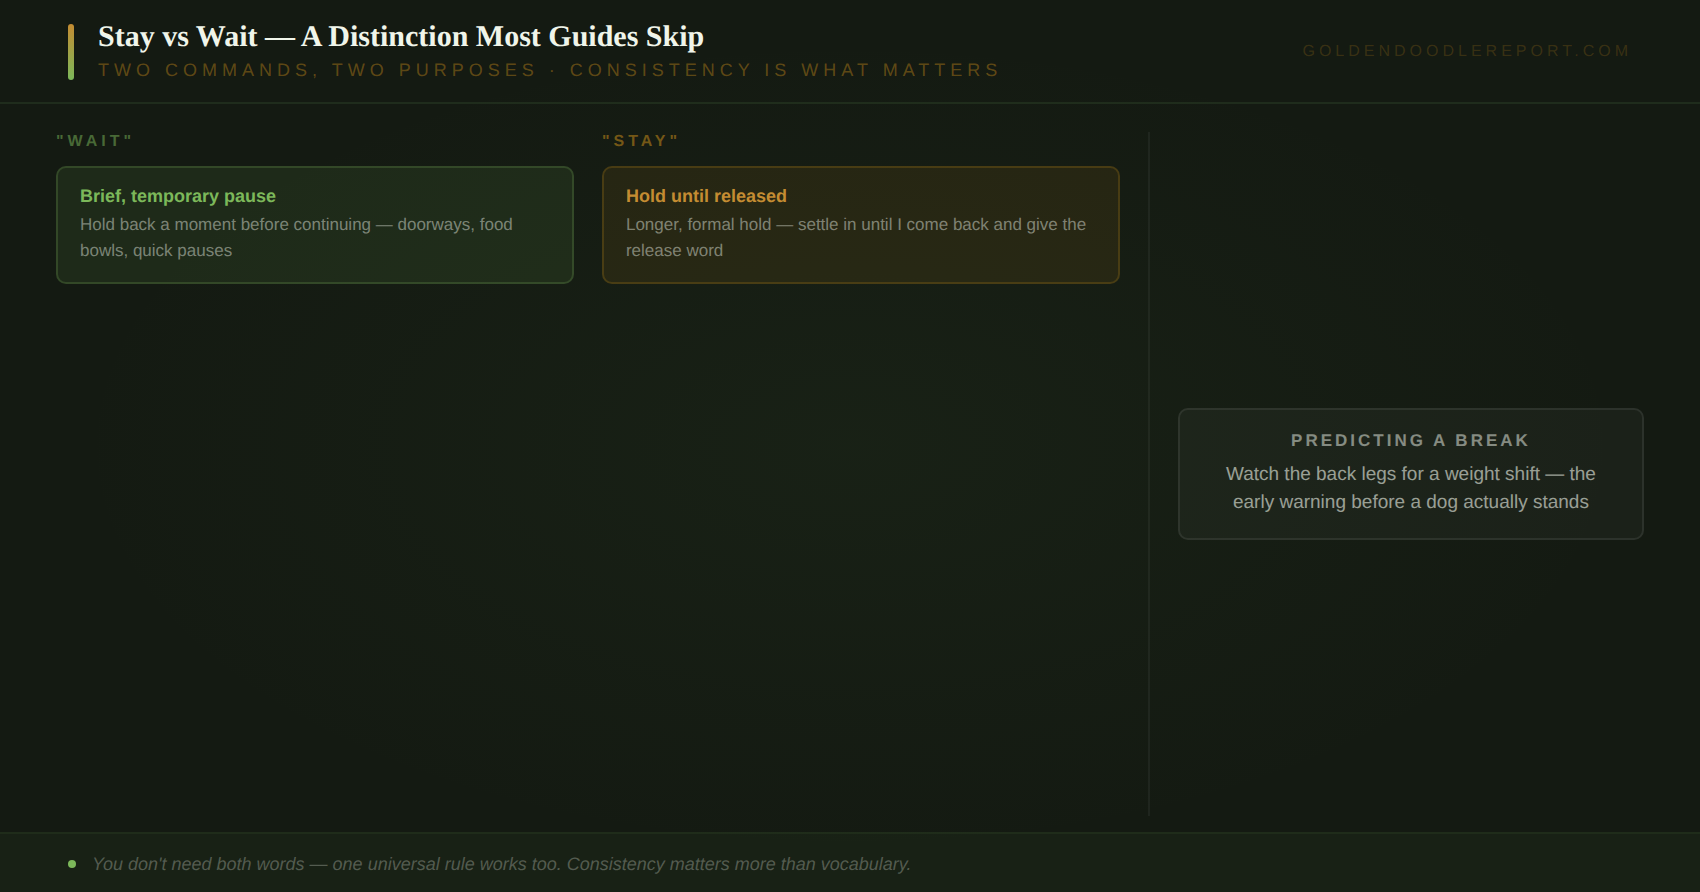This screenshot has height=892, width=1700.
Task: Click the green-bordered Wait card
Action: click(x=315, y=225)
